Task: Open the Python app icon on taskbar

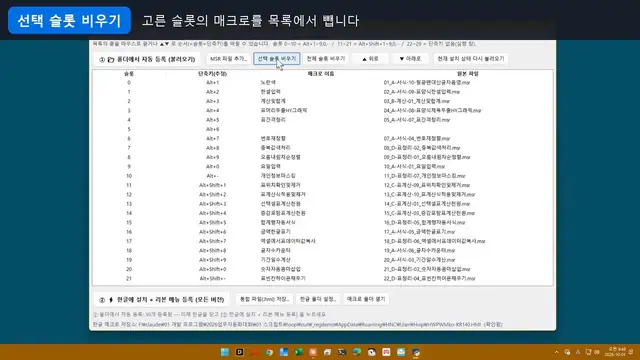Action: coord(416,352)
